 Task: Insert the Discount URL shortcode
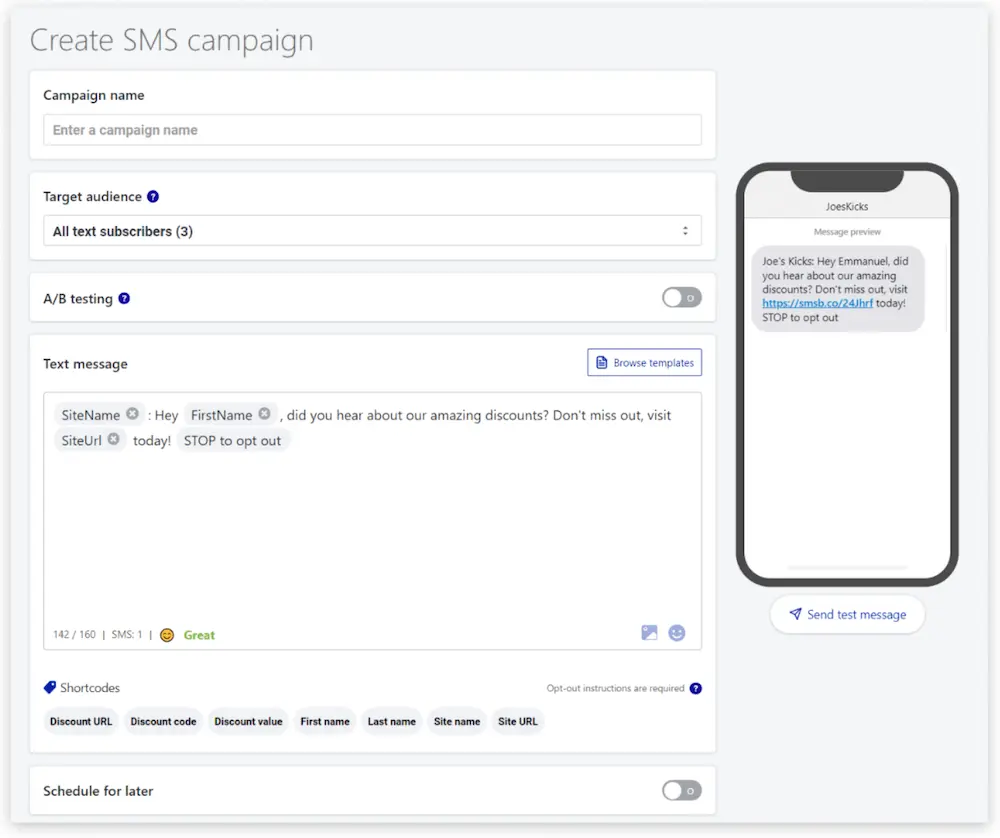tap(81, 722)
